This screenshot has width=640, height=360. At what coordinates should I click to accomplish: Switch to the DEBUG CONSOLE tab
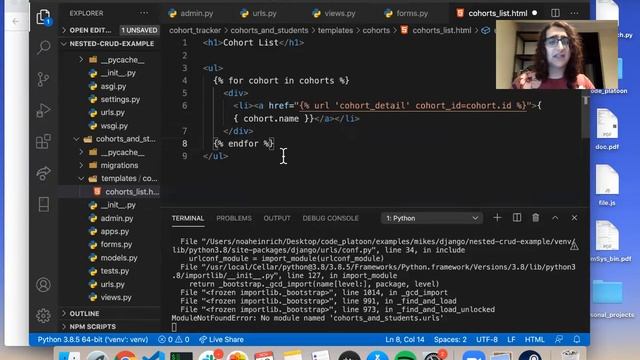point(330,218)
